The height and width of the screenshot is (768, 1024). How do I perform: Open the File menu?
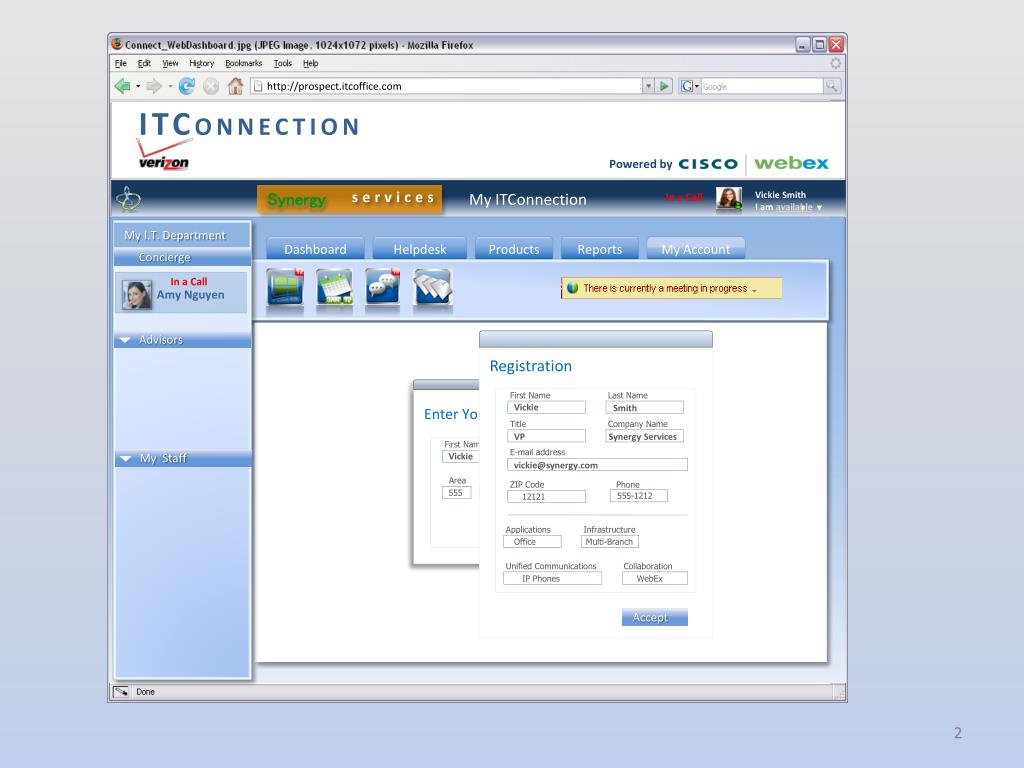(x=121, y=63)
